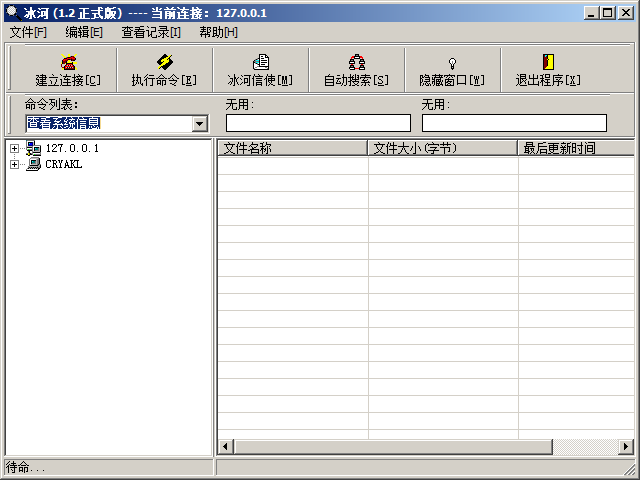Open the 冰河信使 messenger toolbar icon
Screen dimensions: 640x480
coord(260,63)
